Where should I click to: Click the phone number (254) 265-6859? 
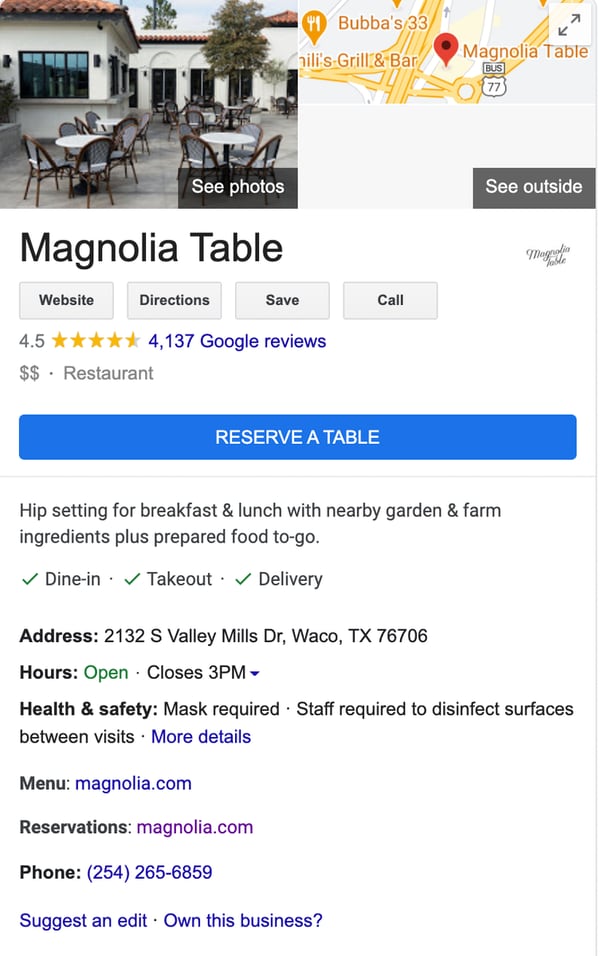click(x=149, y=872)
